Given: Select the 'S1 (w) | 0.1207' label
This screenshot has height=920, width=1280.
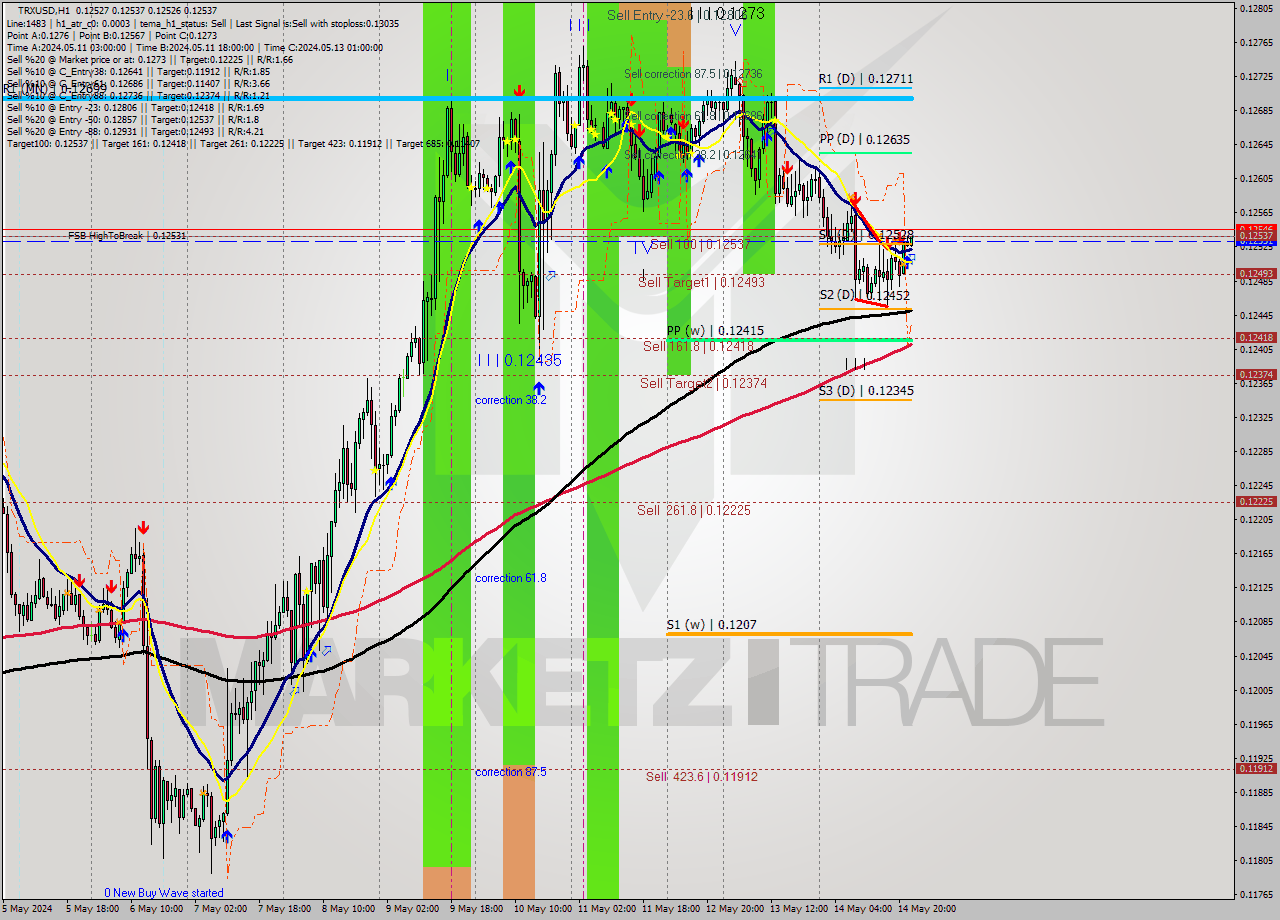Looking at the screenshot, I should (x=711, y=625).
